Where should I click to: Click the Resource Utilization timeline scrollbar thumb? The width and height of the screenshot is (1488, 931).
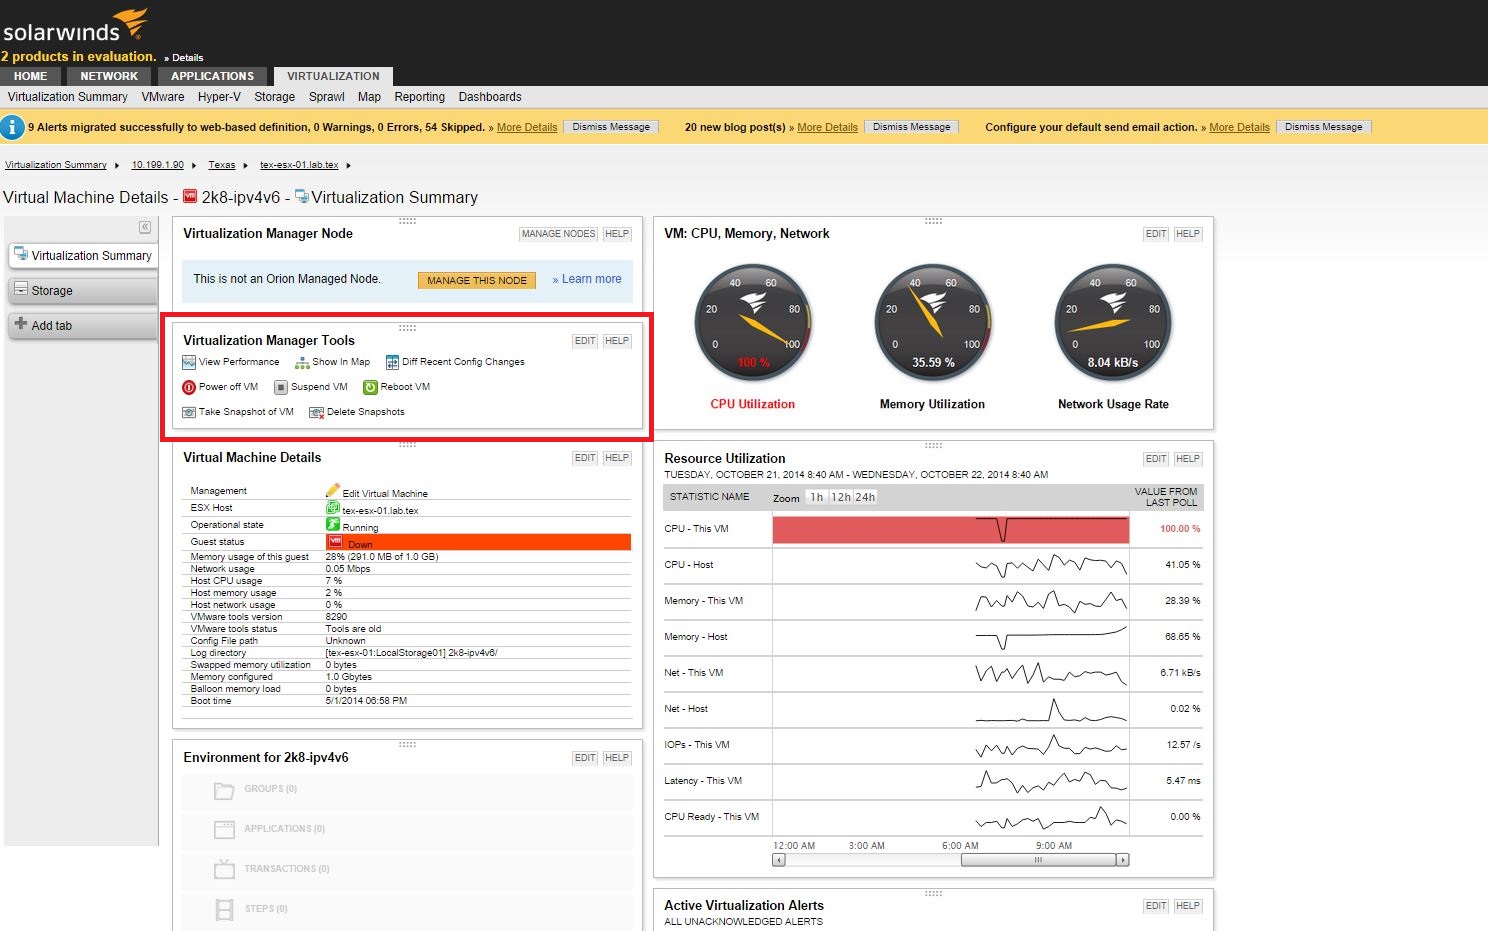[1038, 860]
